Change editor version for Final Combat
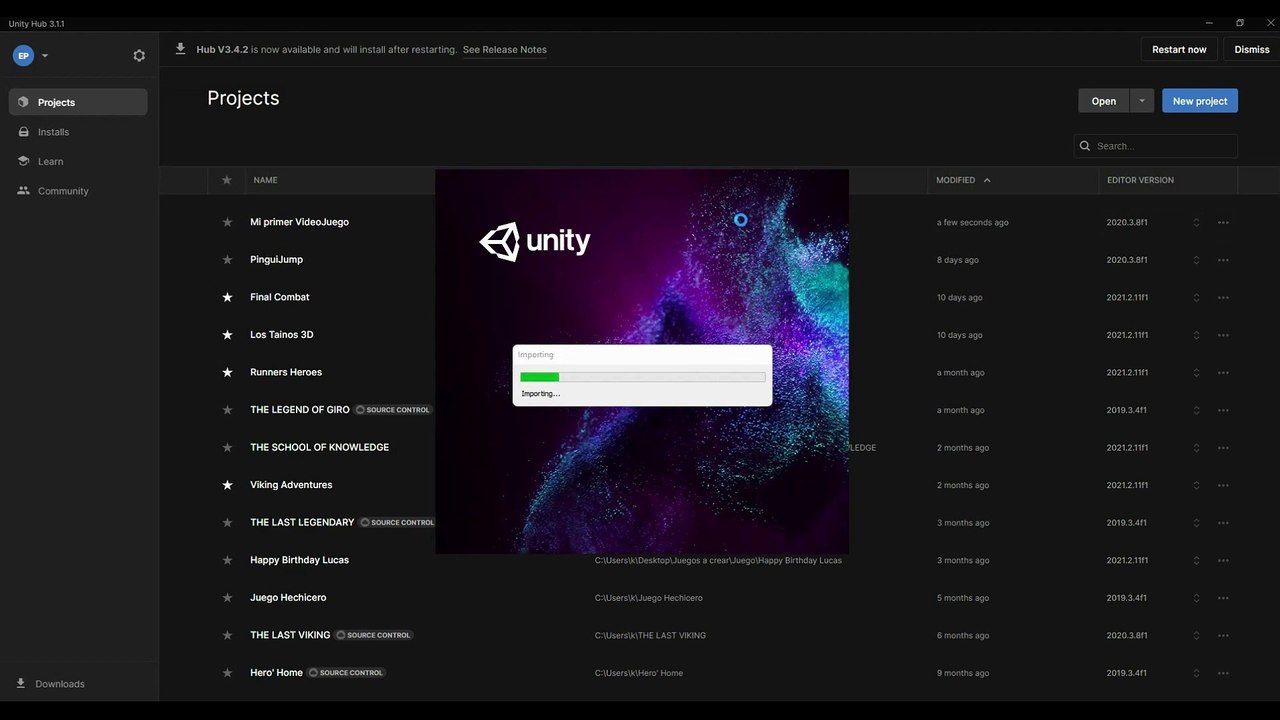 1196,297
